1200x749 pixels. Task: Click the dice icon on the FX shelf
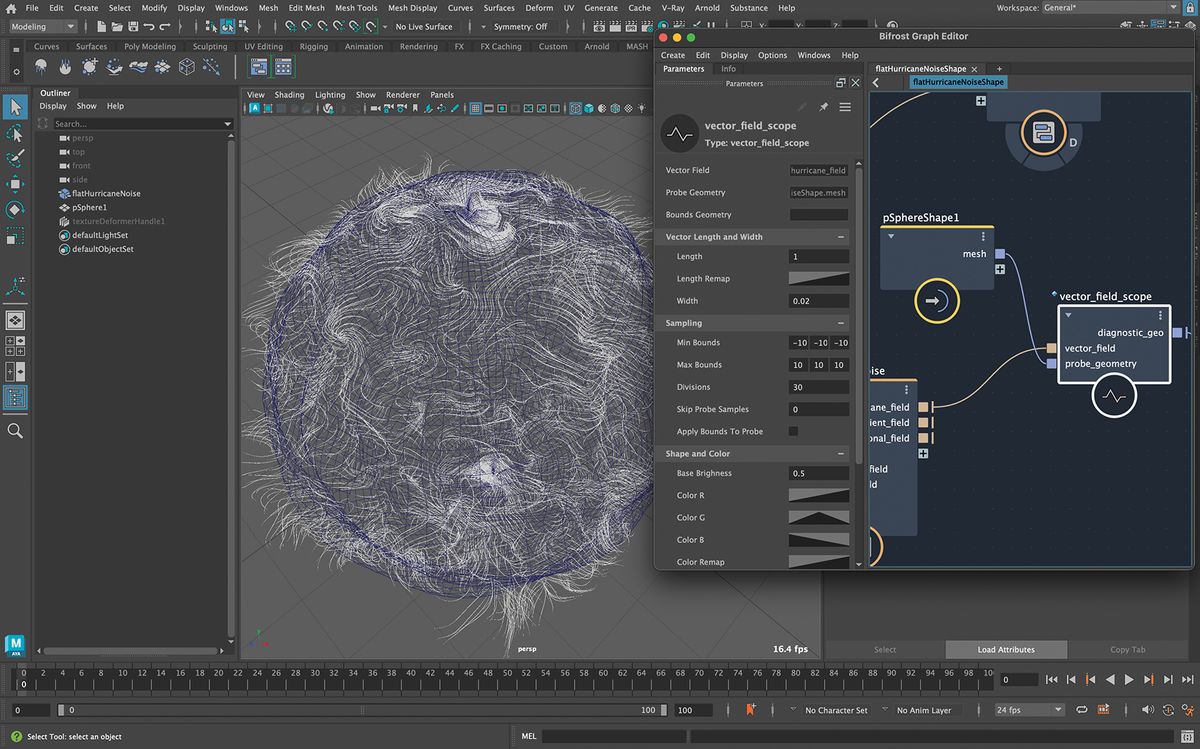pyautogui.click(x=186, y=66)
